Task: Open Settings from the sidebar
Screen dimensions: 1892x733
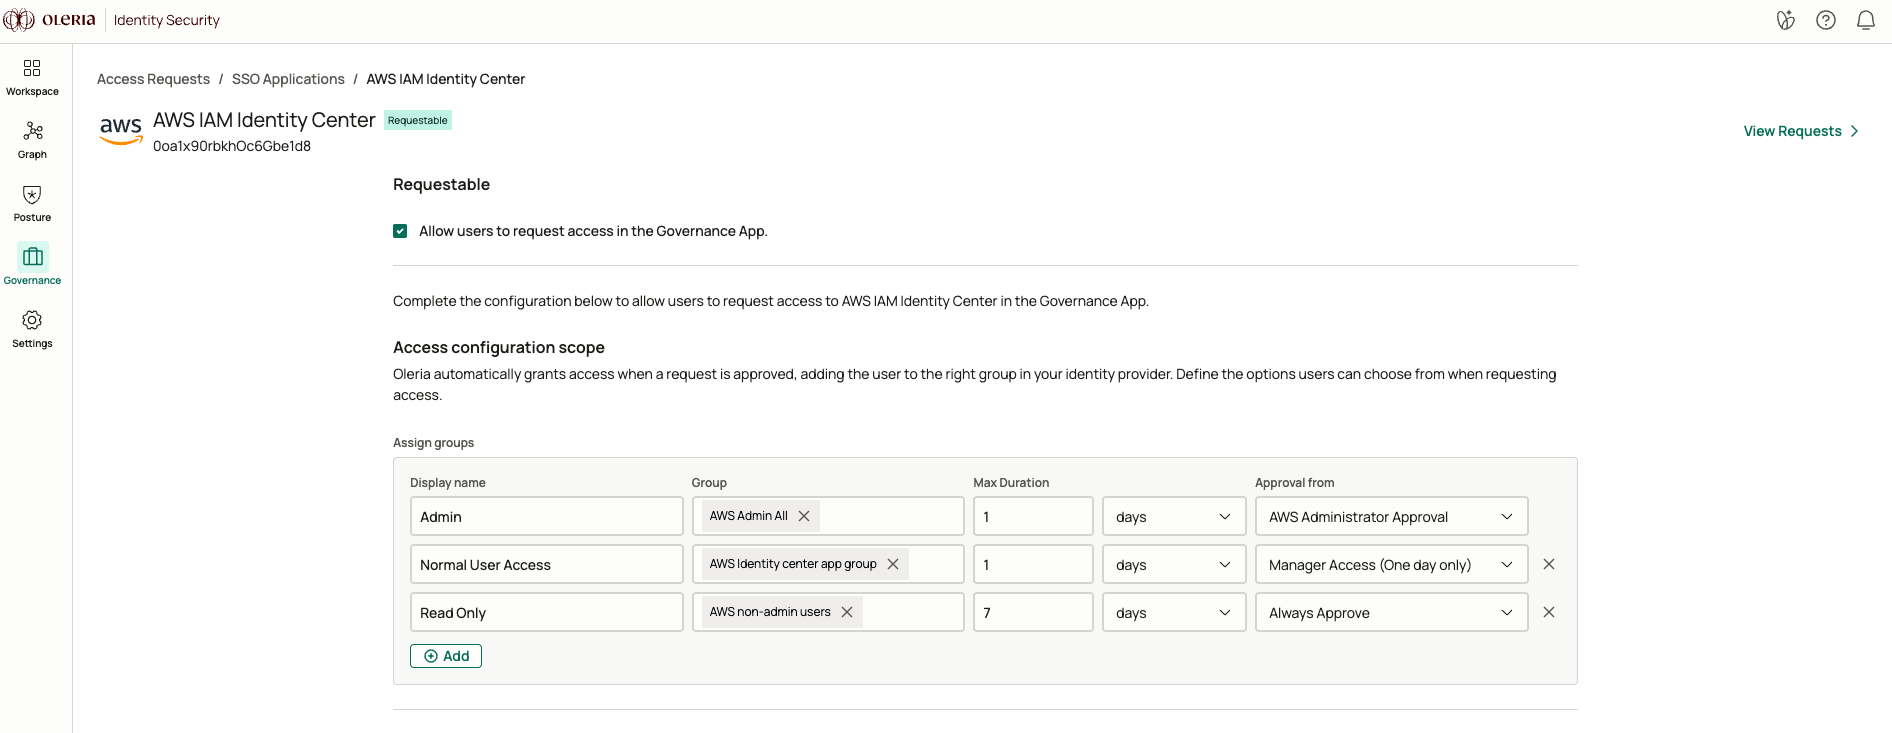Action: coord(32,329)
